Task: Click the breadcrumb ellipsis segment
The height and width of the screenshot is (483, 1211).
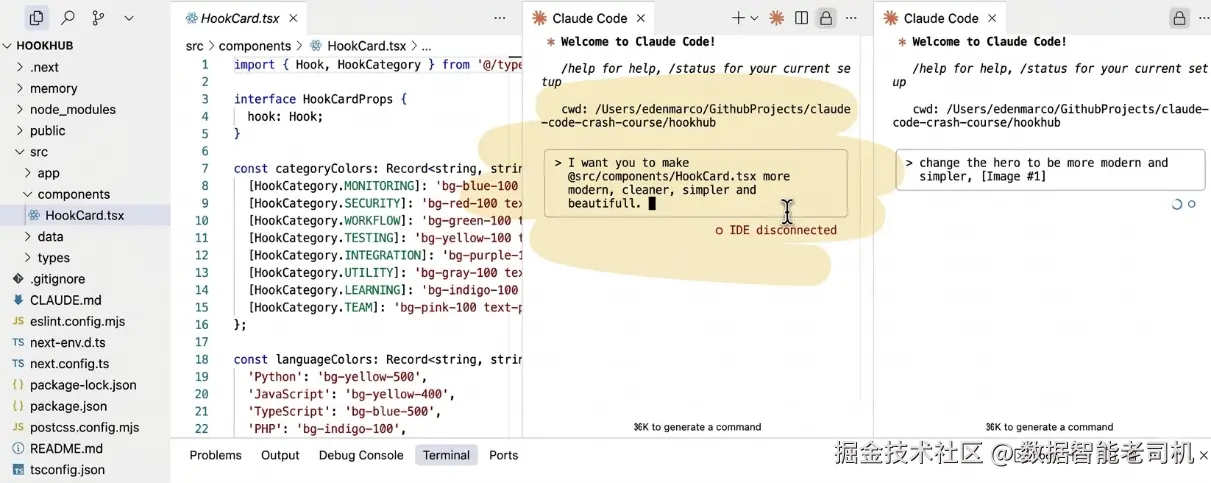Action: (x=426, y=46)
